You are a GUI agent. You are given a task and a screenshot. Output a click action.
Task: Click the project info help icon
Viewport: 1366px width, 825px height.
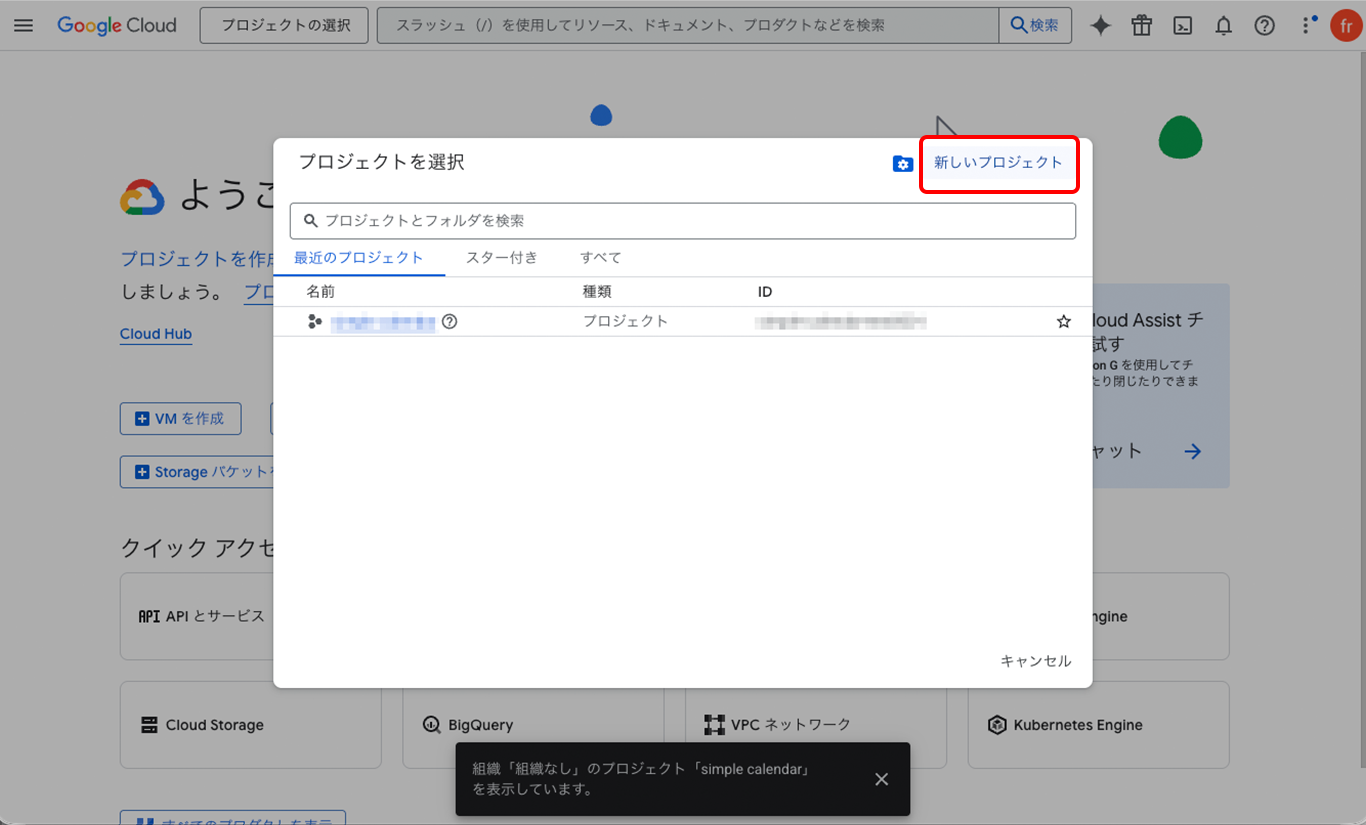[450, 322]
